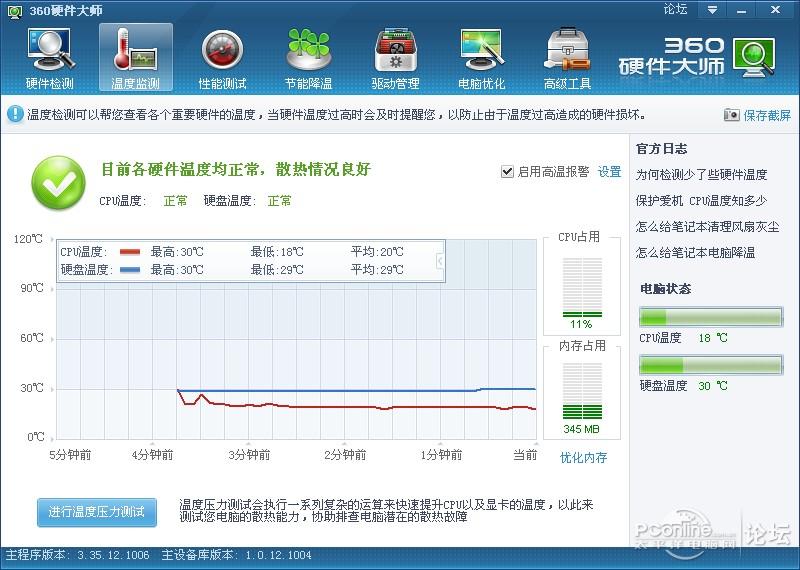Screen dimensions: 800x570
Task: Open 怎么给笔记本电脑降温 article
Action: click(x=695, y=253)
